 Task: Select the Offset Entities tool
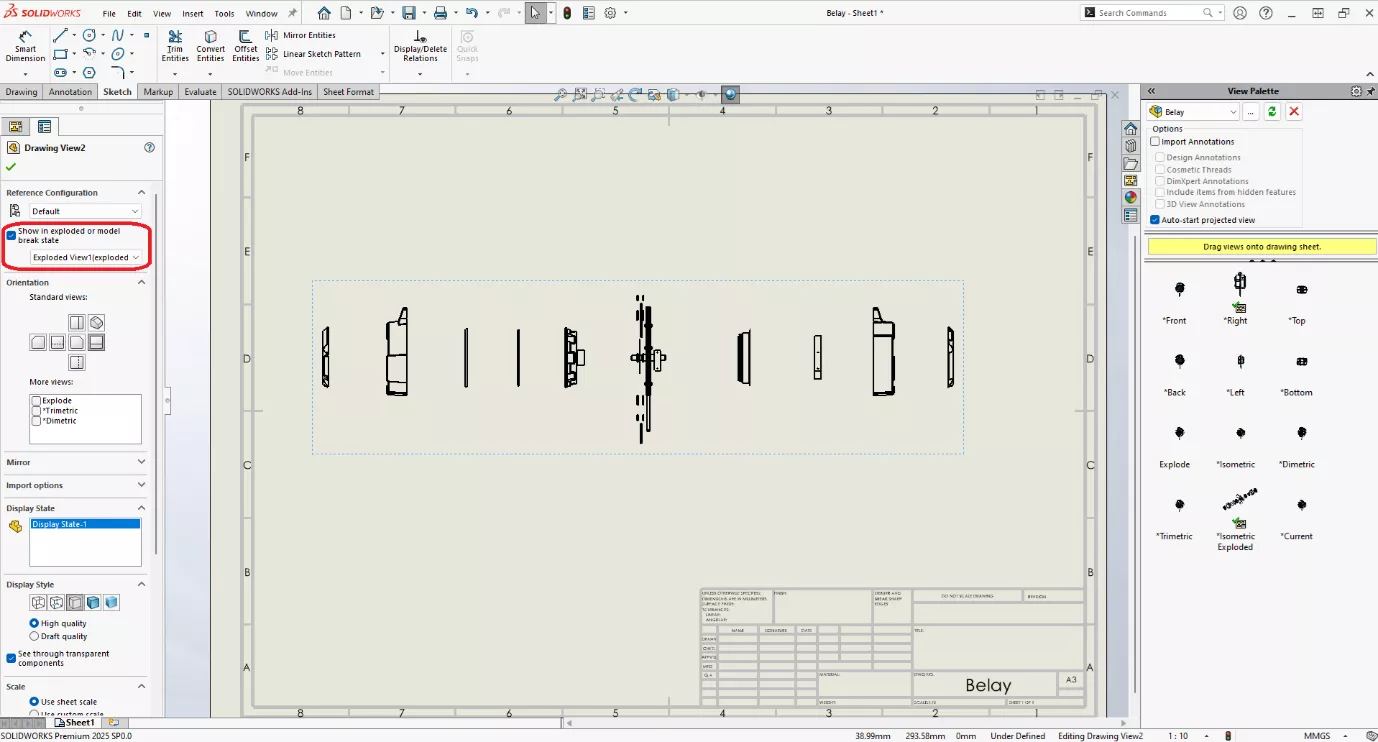pyautogui.click(x=246, y=46)
